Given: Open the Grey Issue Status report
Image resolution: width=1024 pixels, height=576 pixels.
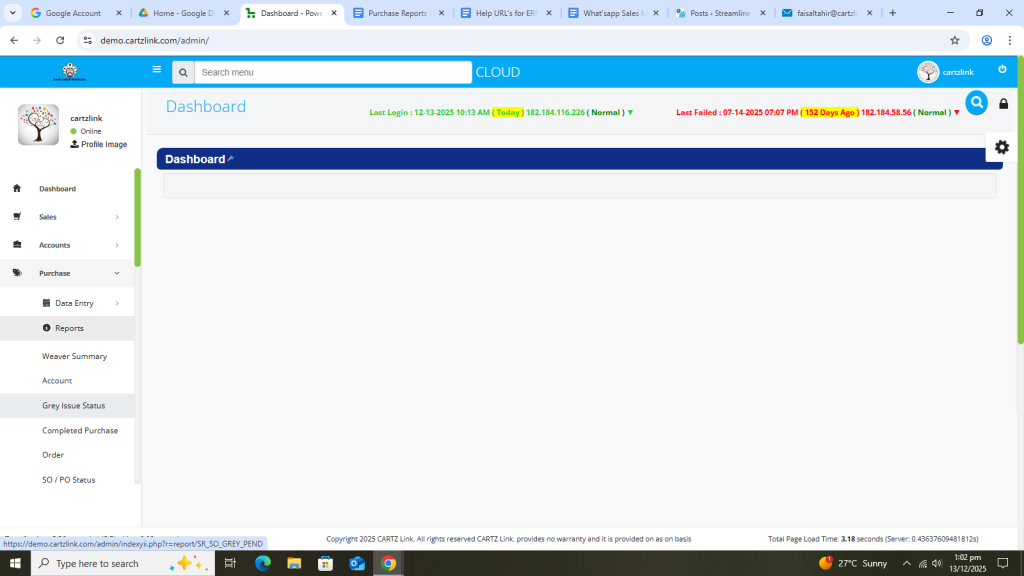Looking at the screenshot, I should click(x=73, y=406).
